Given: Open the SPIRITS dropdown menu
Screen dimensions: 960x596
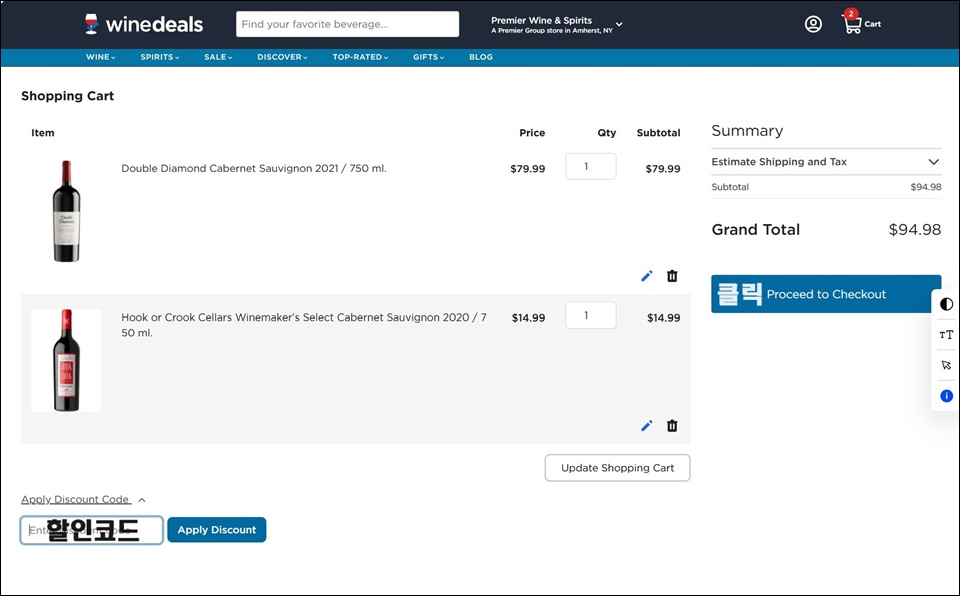Looking at the screenshot, I should pyautogui.click(x=160, y=57).
